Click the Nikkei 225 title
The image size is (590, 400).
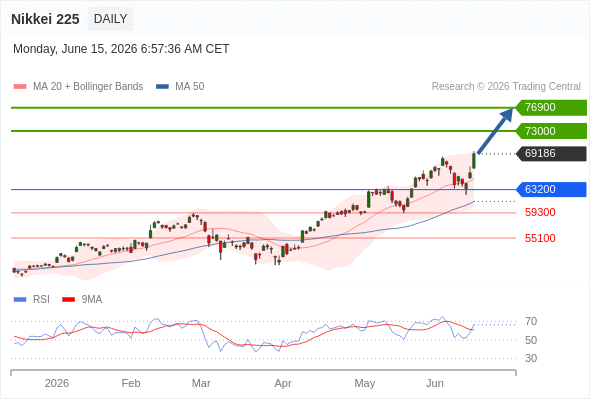[x=45, y=19]
